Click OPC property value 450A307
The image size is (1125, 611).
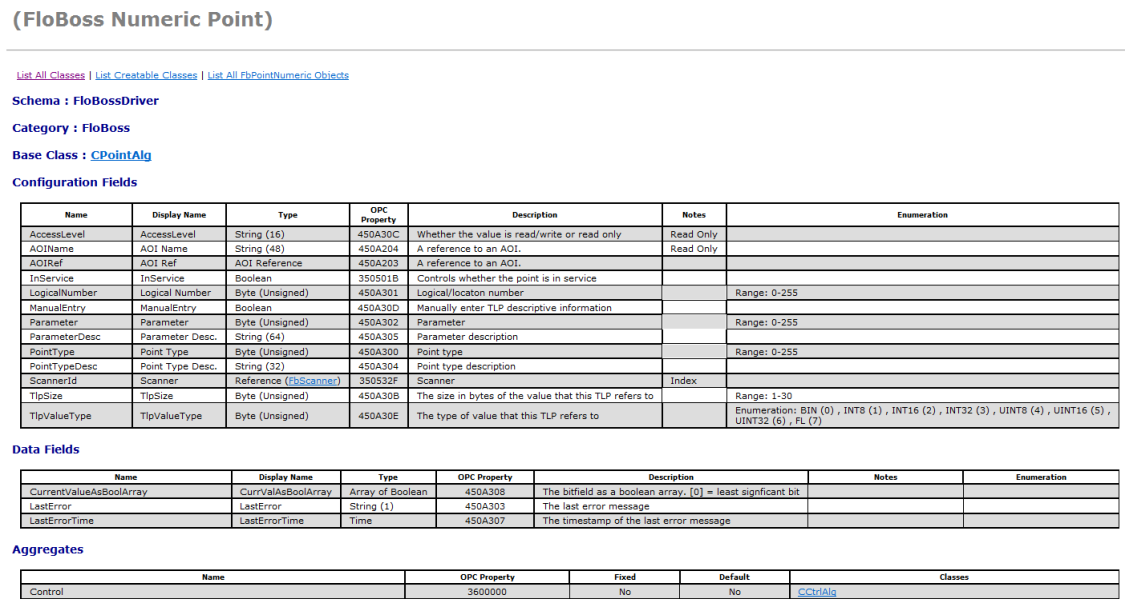pyautogui.click(x=484, y=521)
